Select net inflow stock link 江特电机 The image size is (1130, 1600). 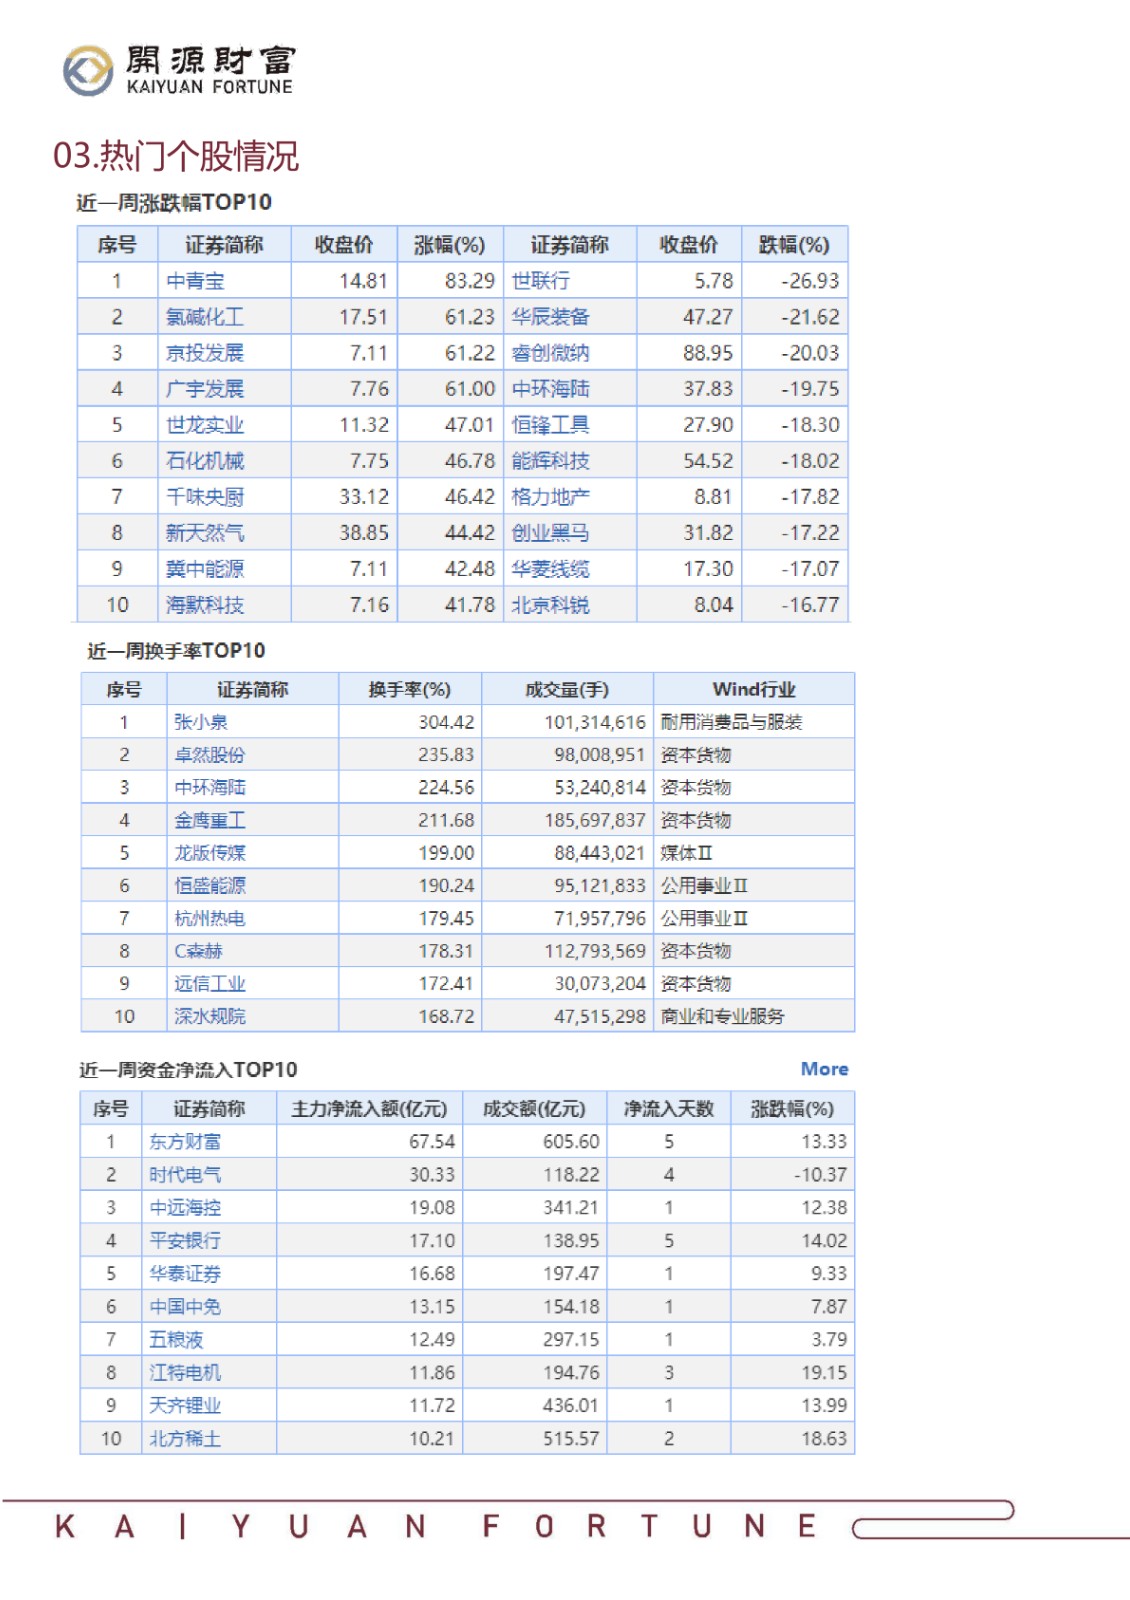[x=185, y=1373]
